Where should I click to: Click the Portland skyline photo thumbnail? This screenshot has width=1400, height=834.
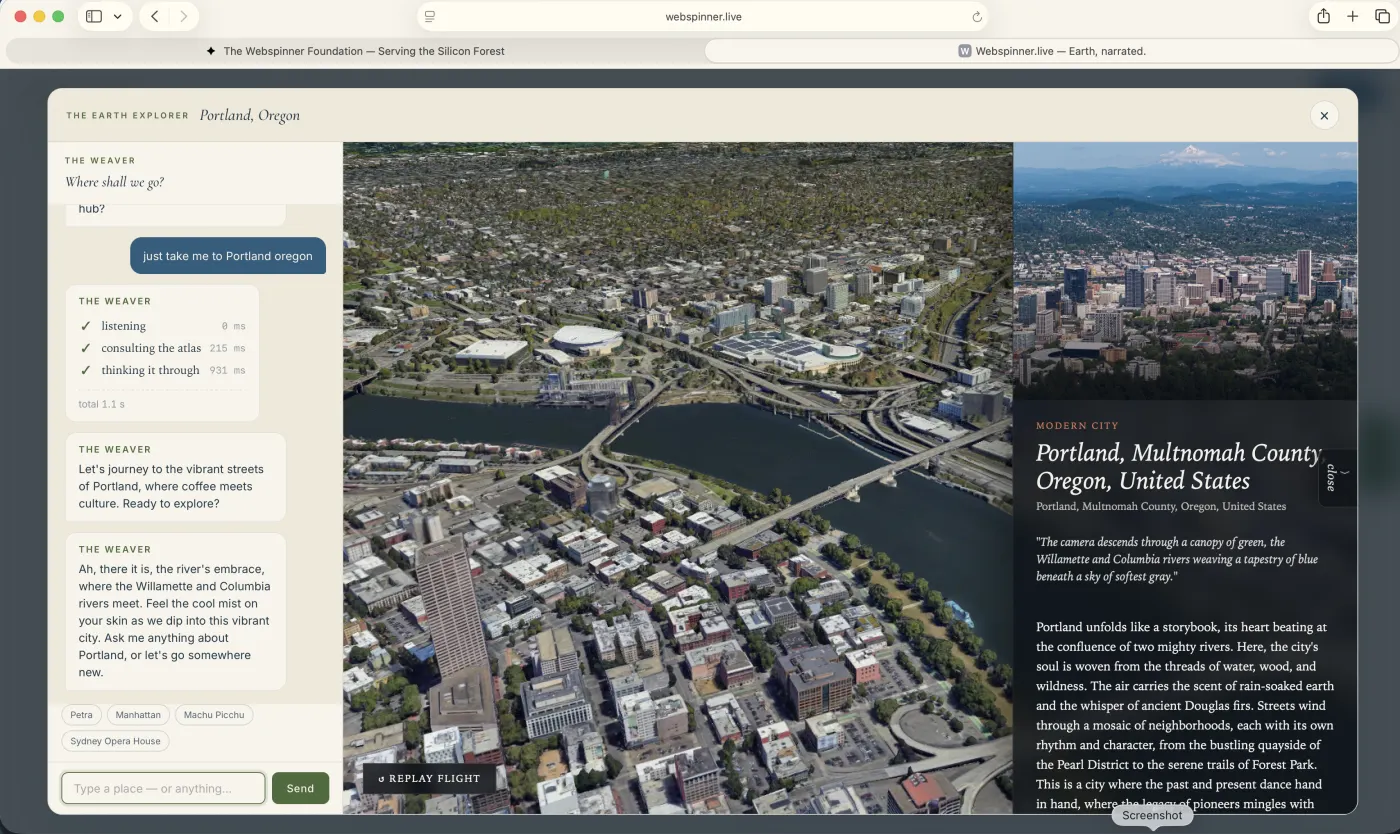[1185, 270]
